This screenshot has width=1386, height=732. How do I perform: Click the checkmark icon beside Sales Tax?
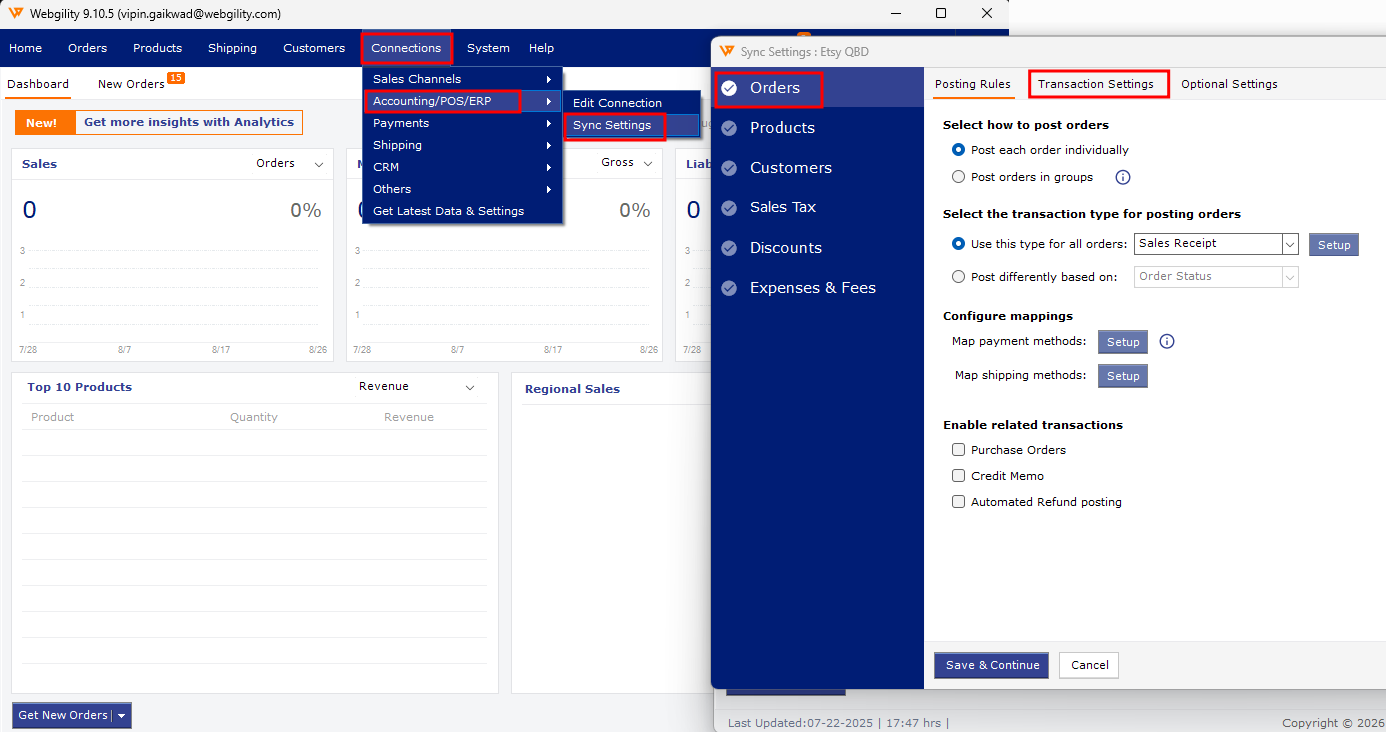tap(729, 207)
